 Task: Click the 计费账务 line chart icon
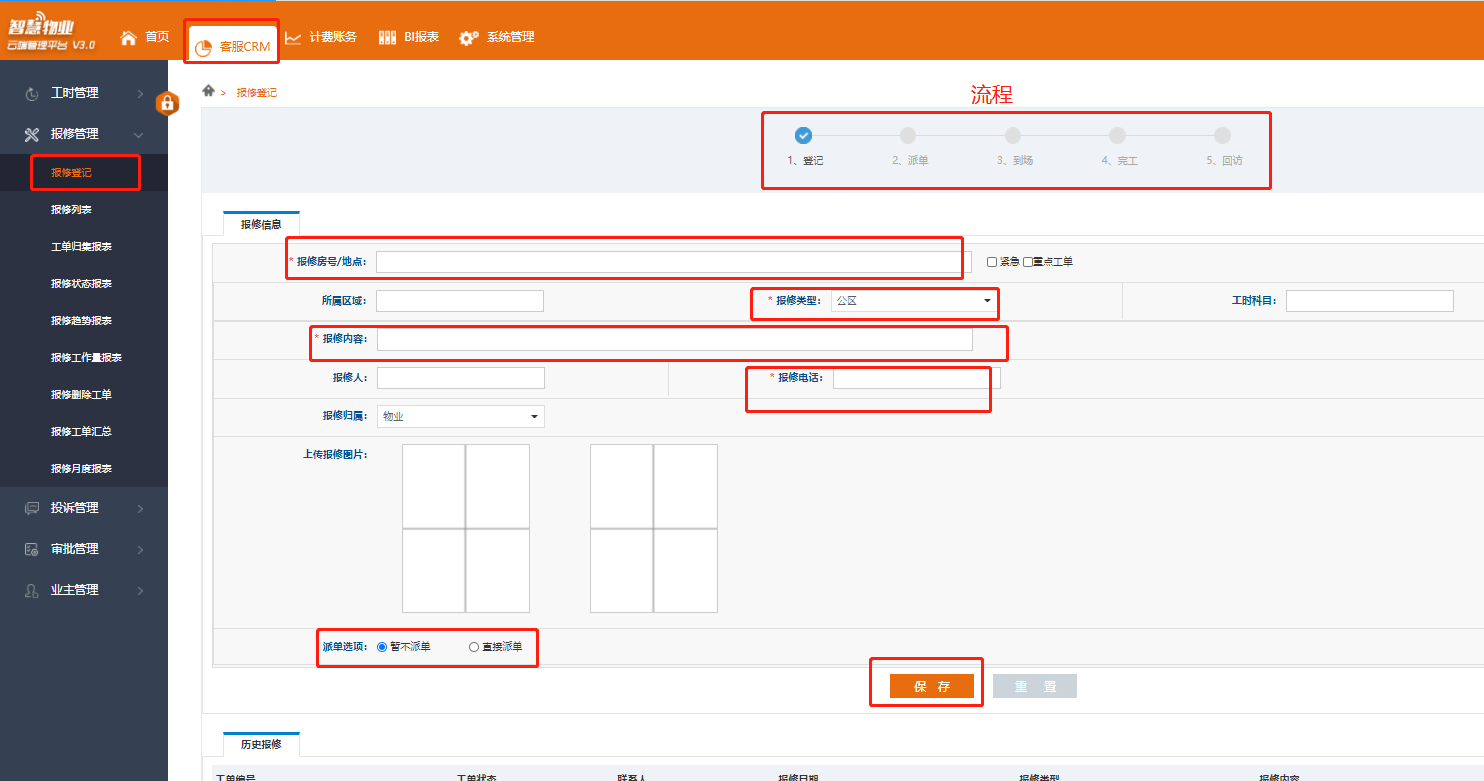293,38
